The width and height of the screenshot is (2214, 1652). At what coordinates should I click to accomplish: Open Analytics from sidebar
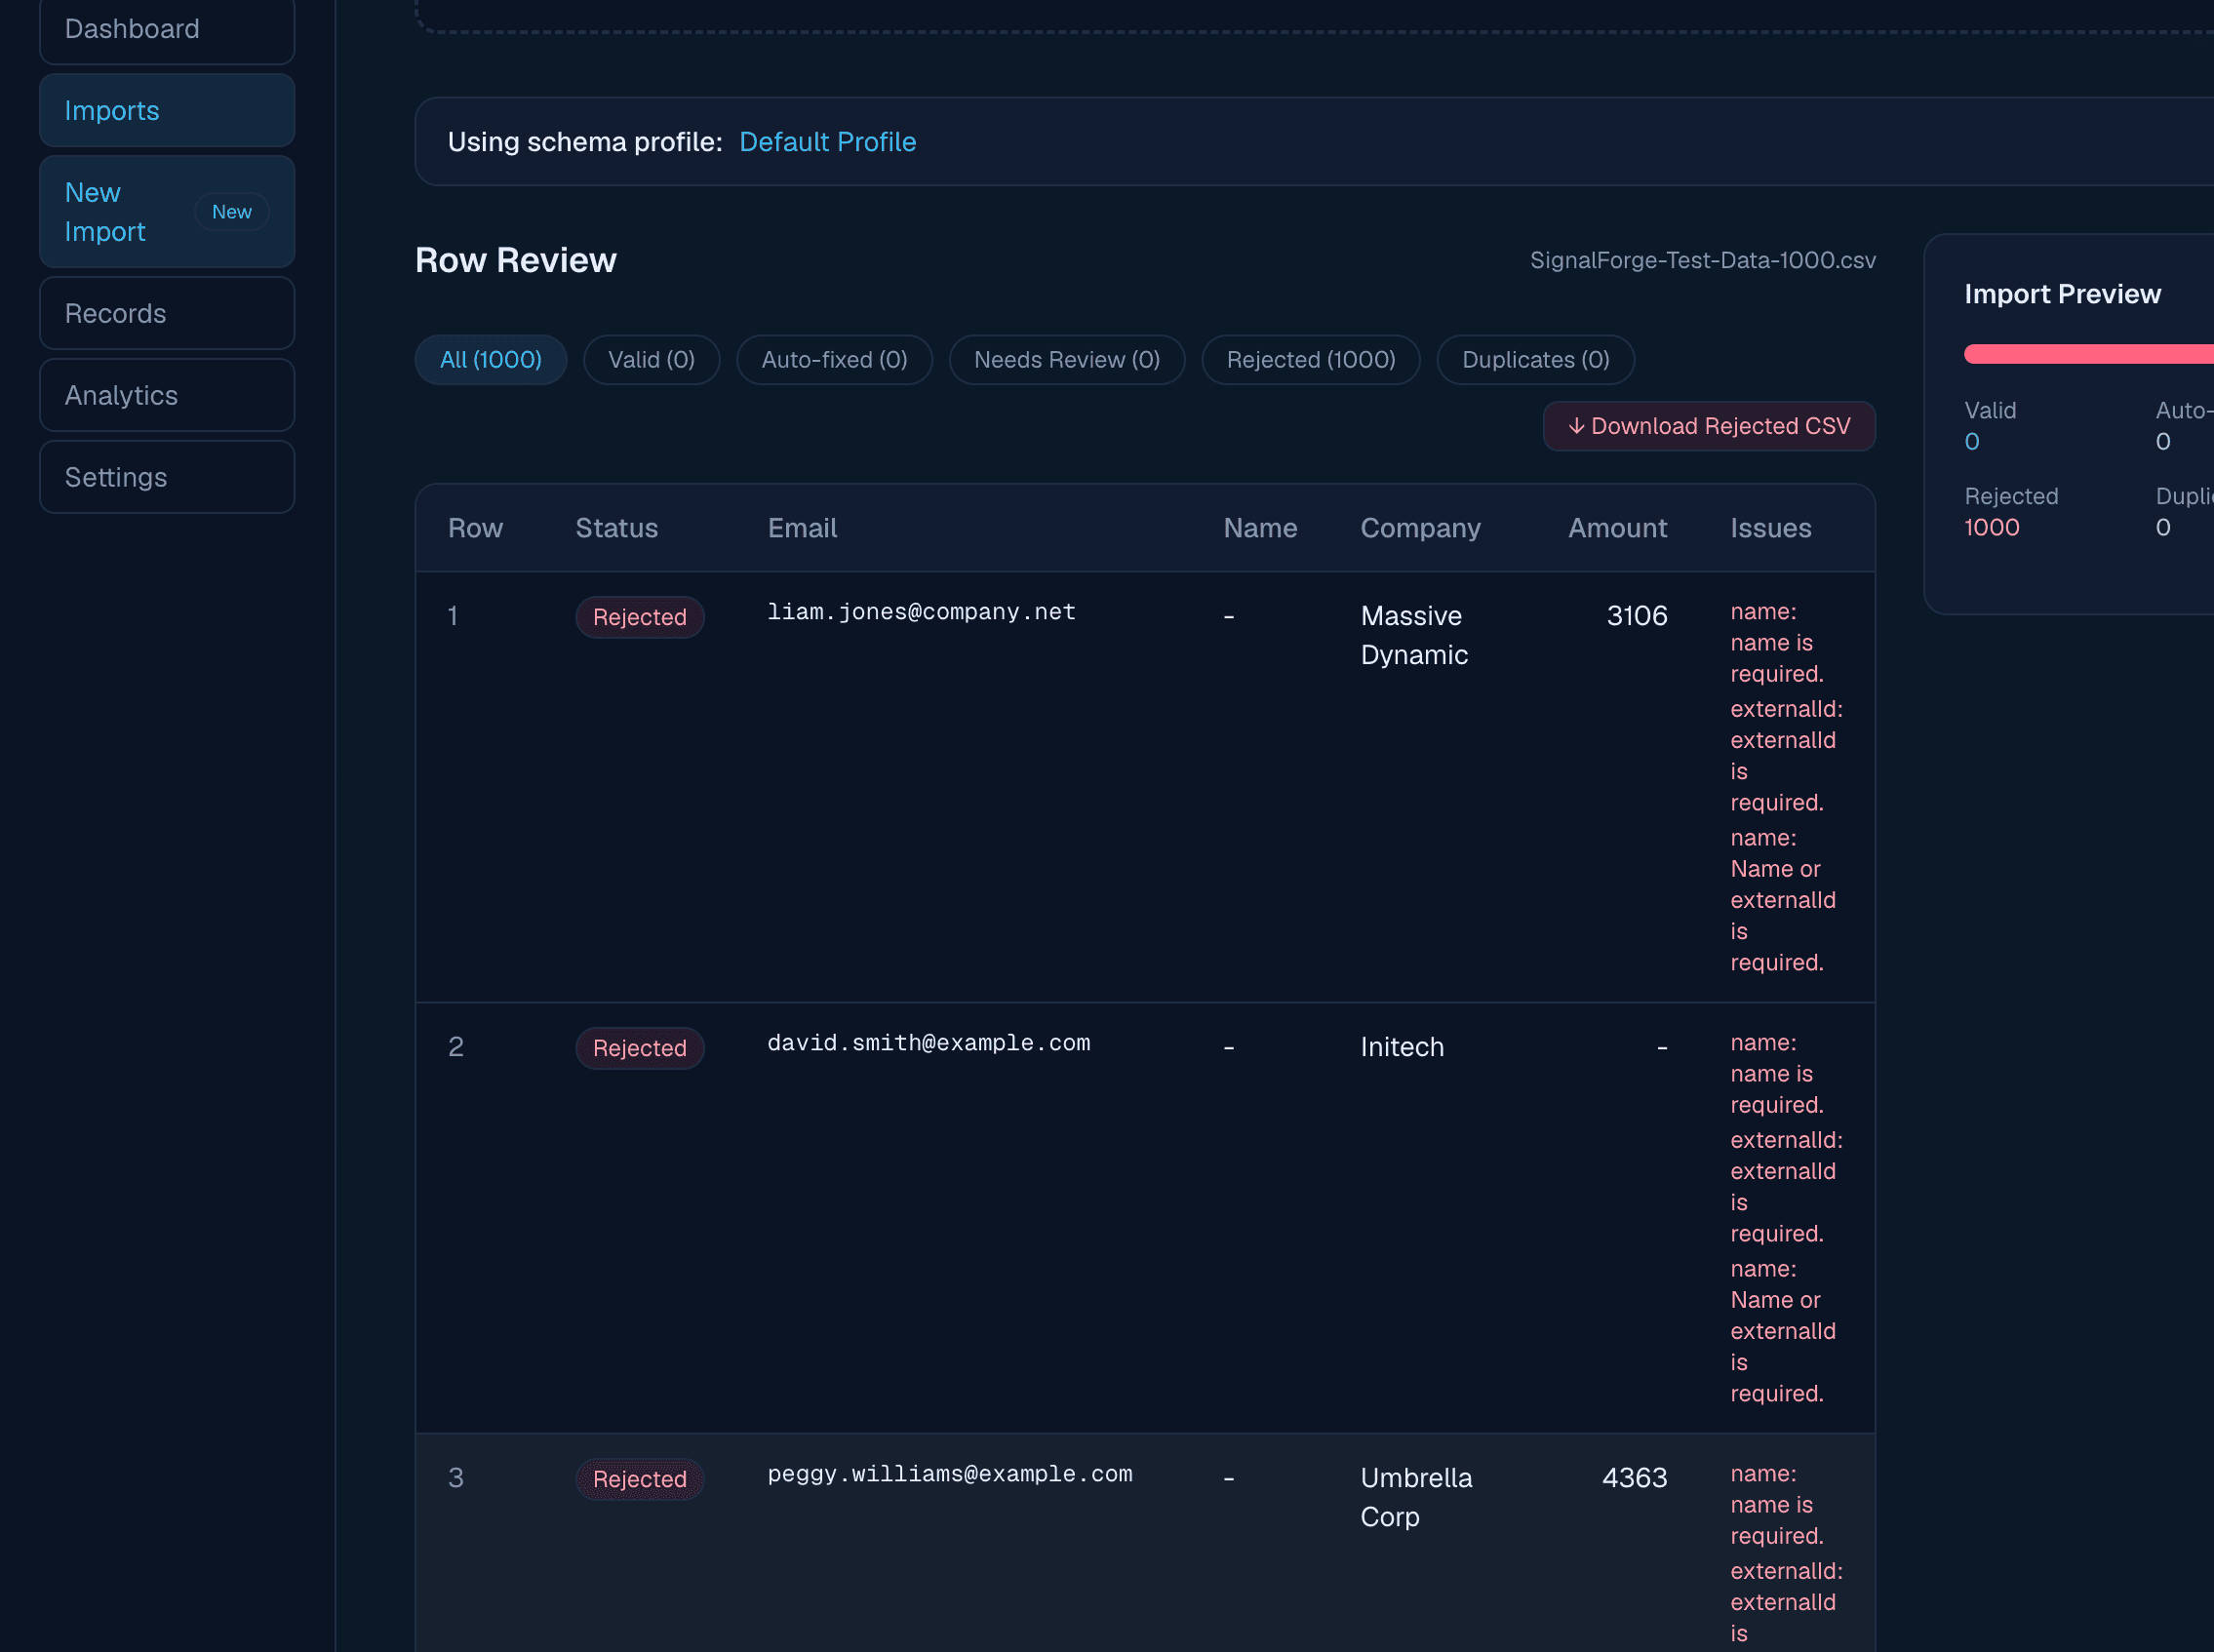point(167,396)
